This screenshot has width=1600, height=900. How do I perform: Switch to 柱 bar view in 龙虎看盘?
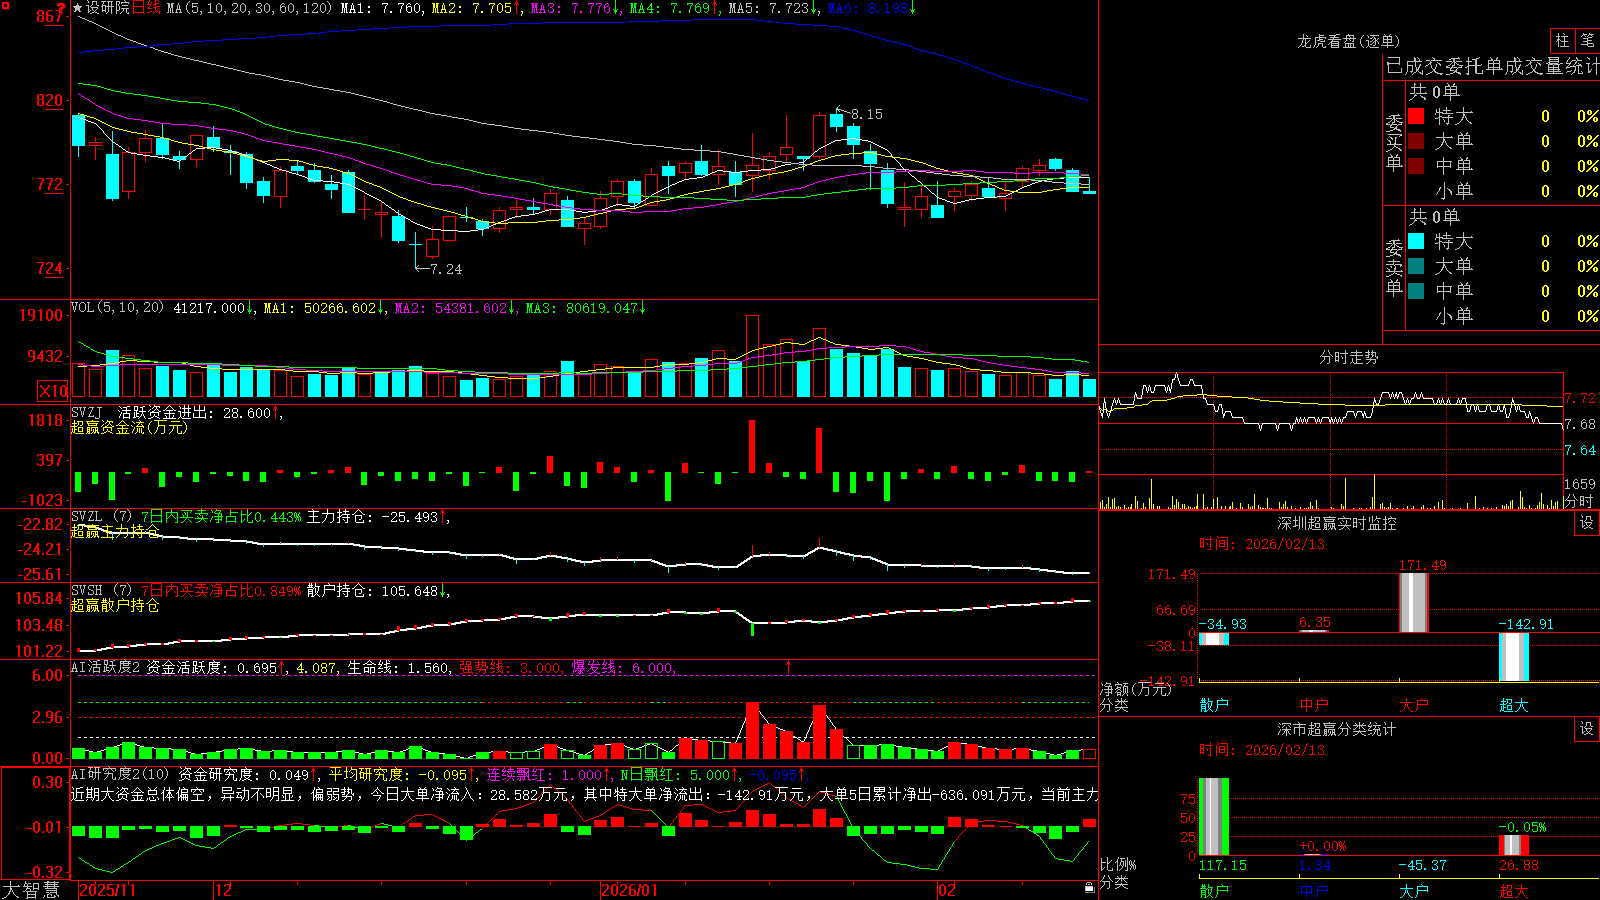pyautogui.click(x=1562, y=41)
